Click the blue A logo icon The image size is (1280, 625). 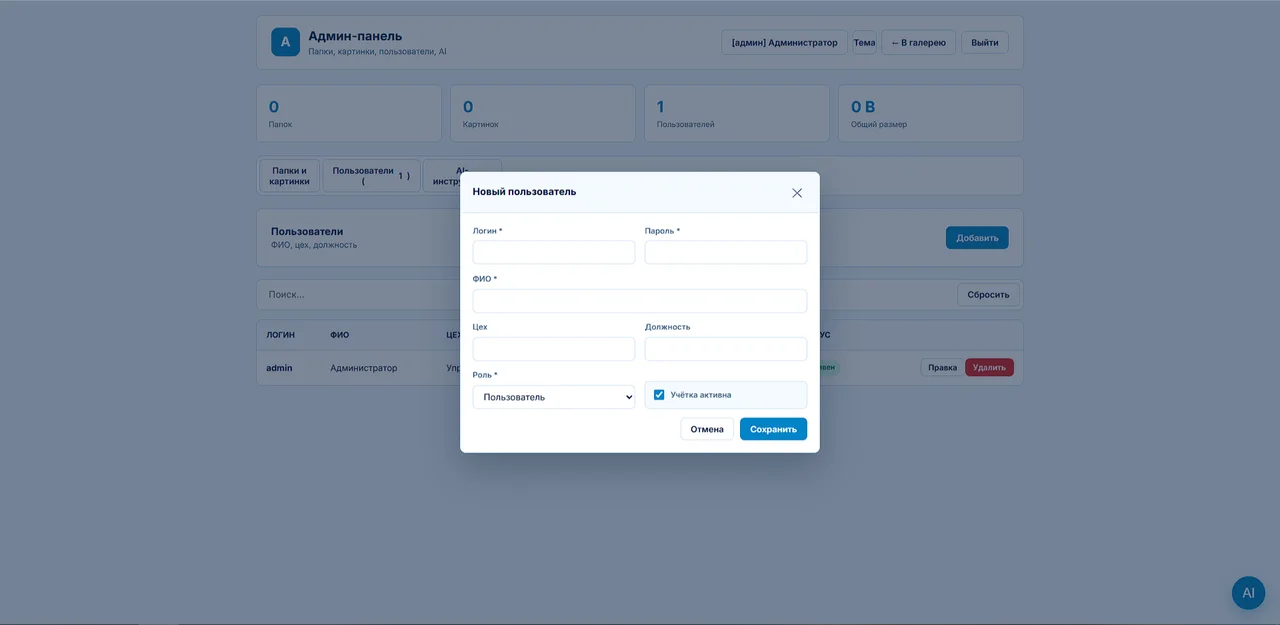coord(285,42)
